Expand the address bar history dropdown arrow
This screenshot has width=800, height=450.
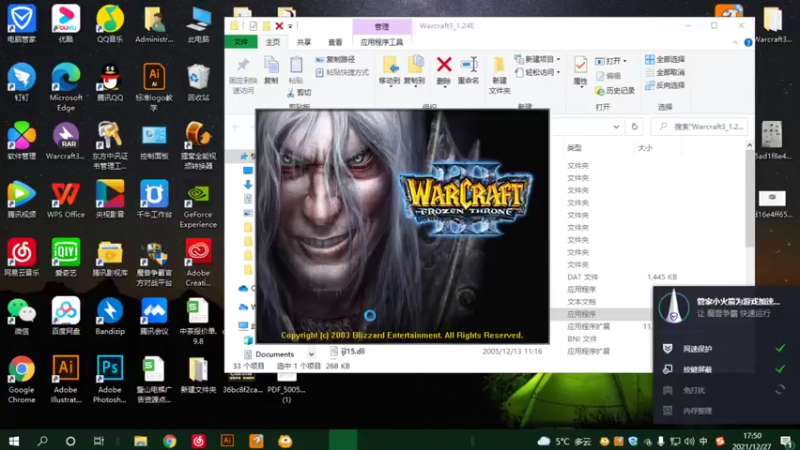pyautogui.click(x=616, y=127)
